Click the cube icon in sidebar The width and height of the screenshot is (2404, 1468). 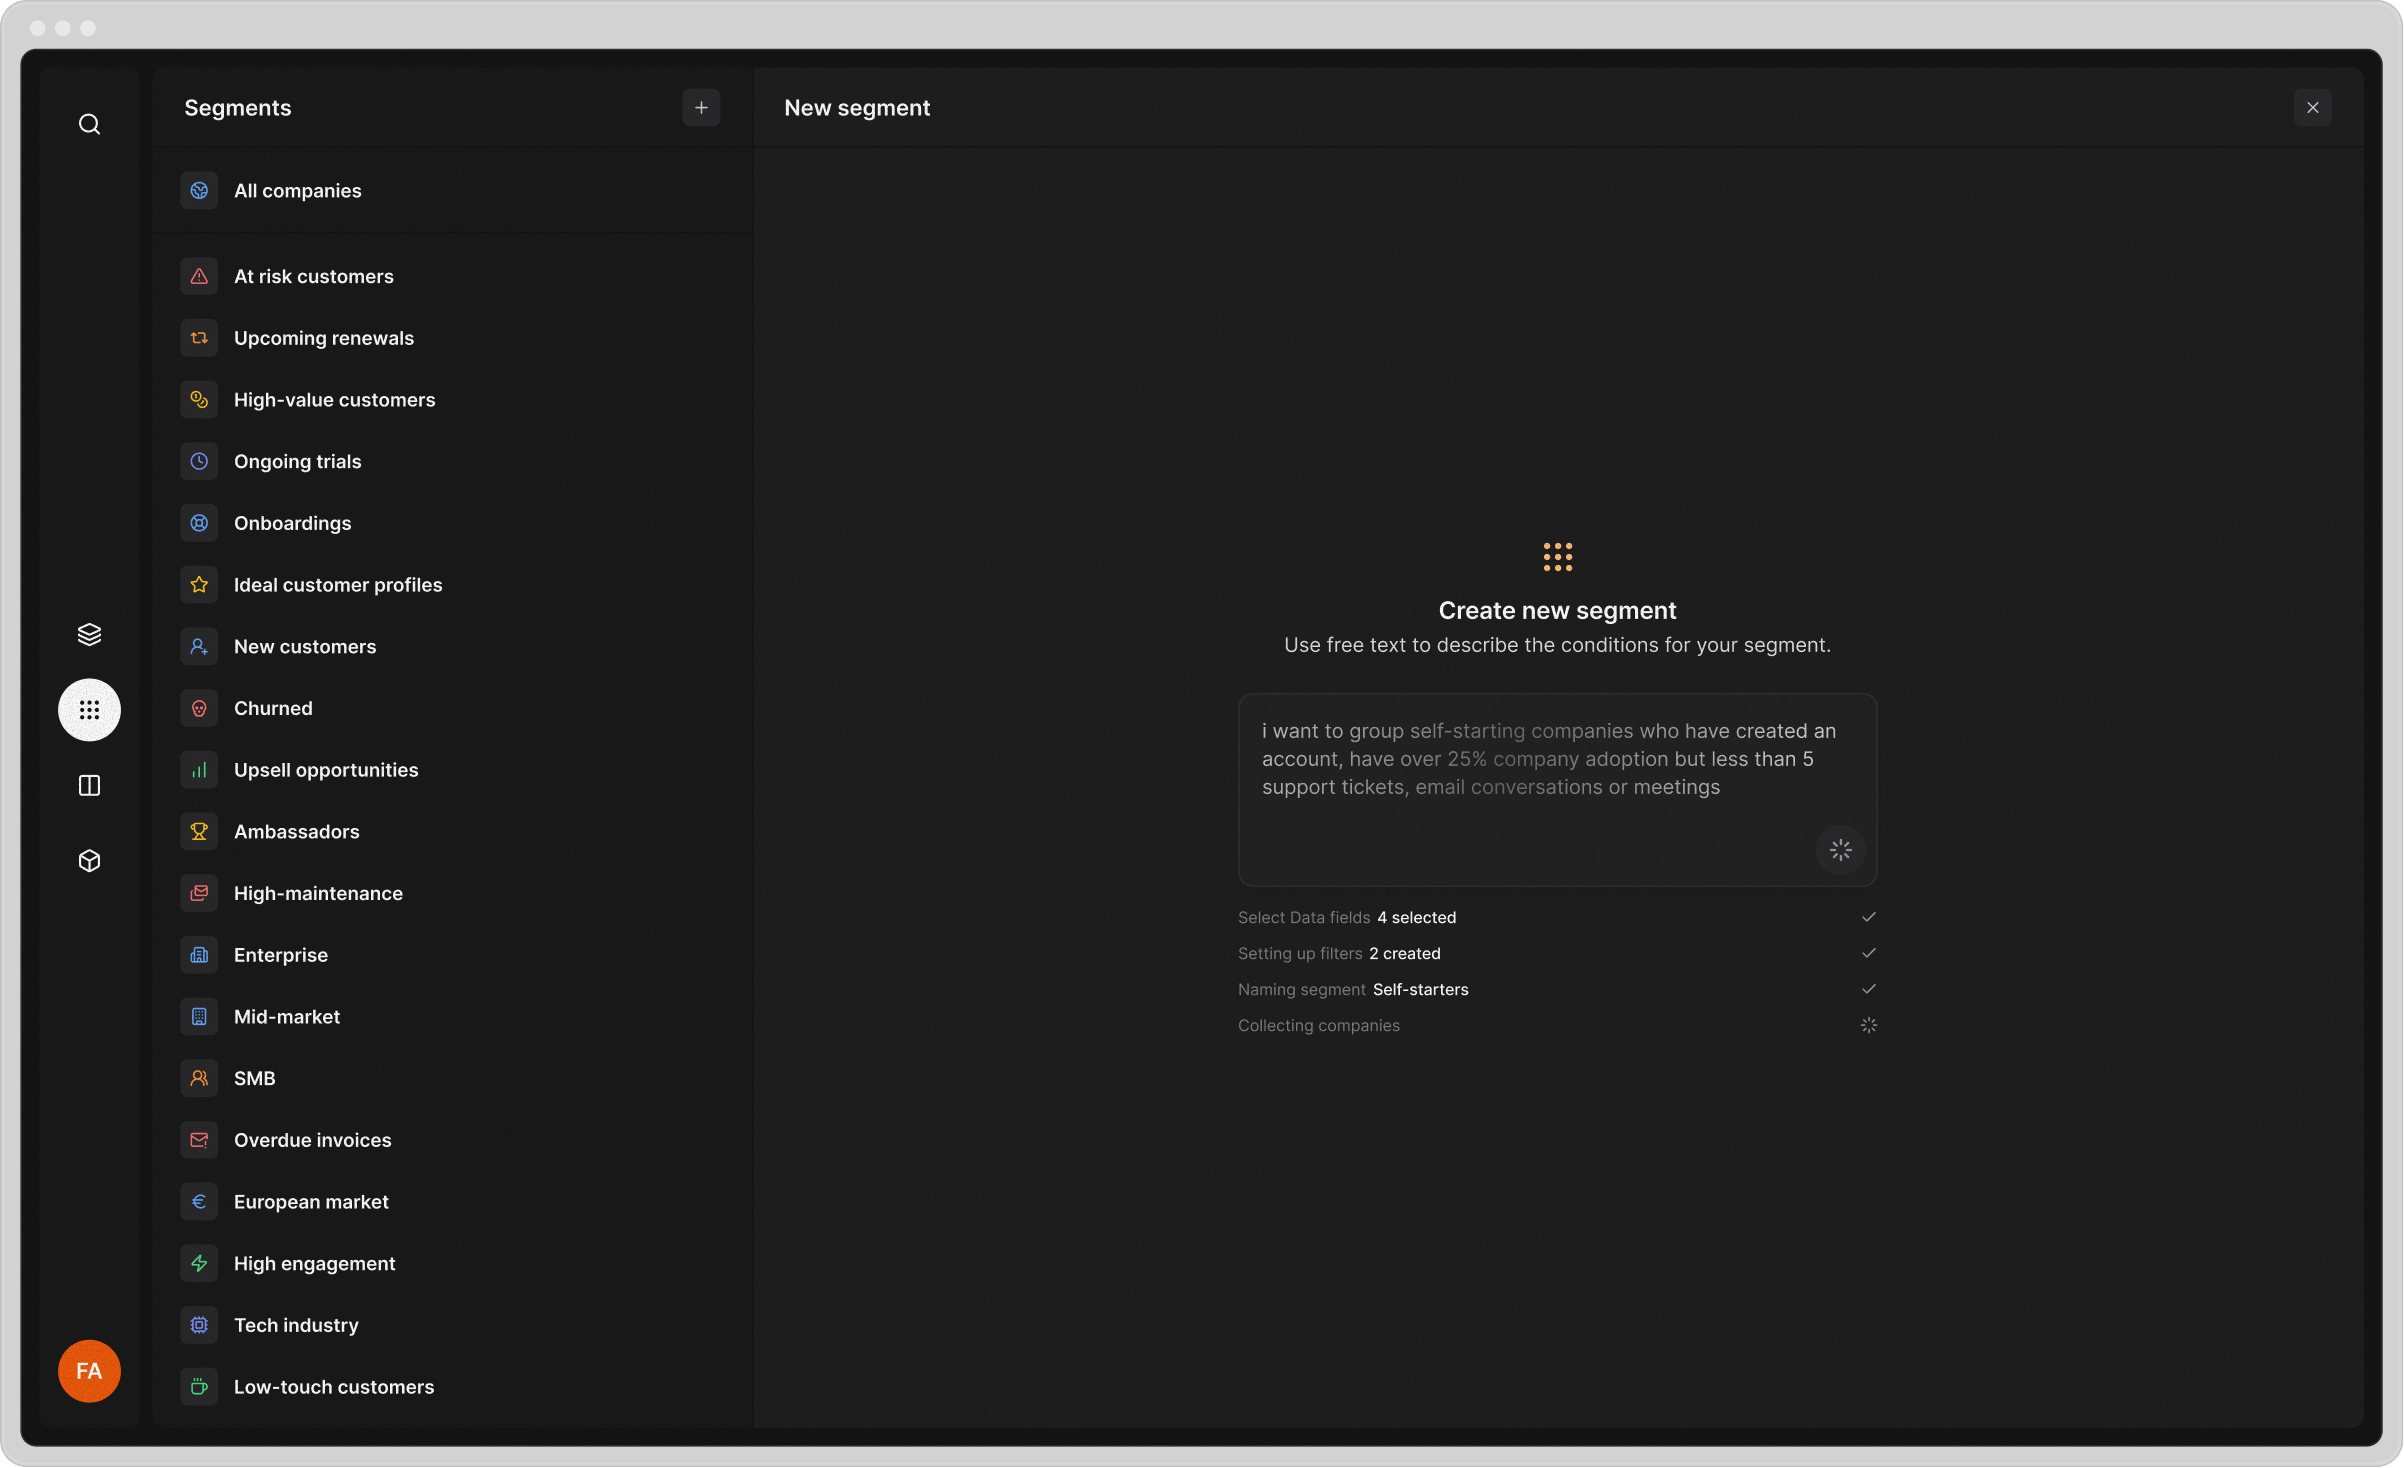pos(89,861)
